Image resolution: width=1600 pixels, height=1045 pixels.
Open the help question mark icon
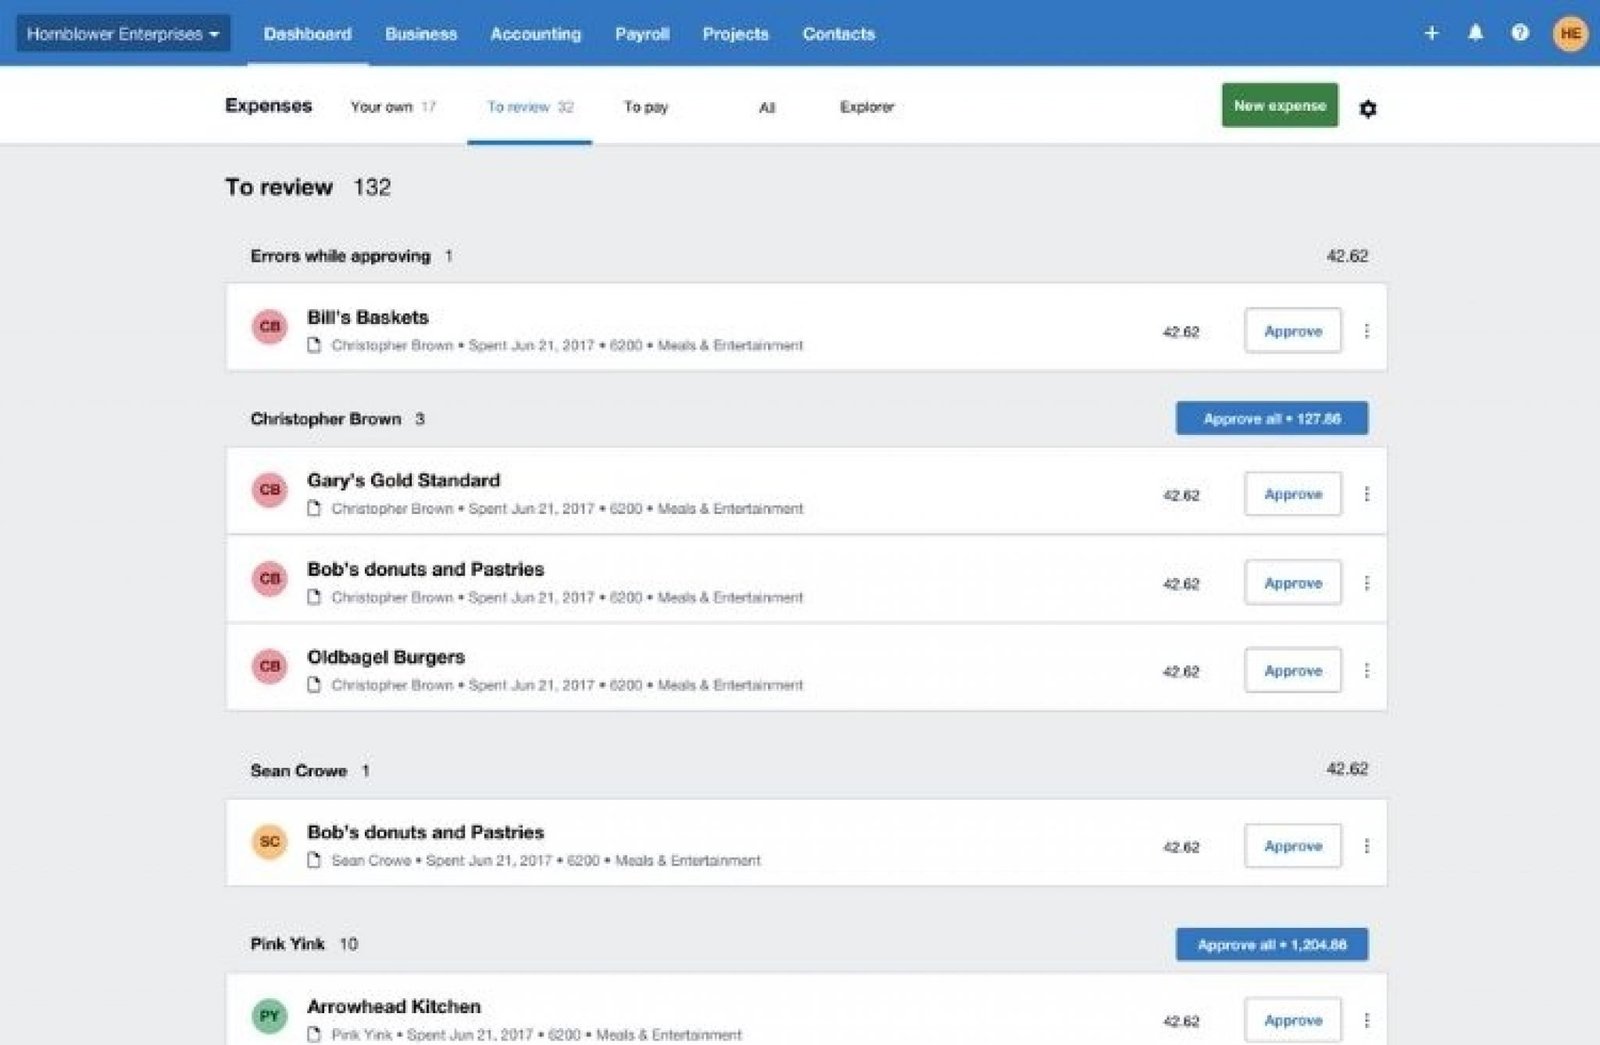(1520, 33)
